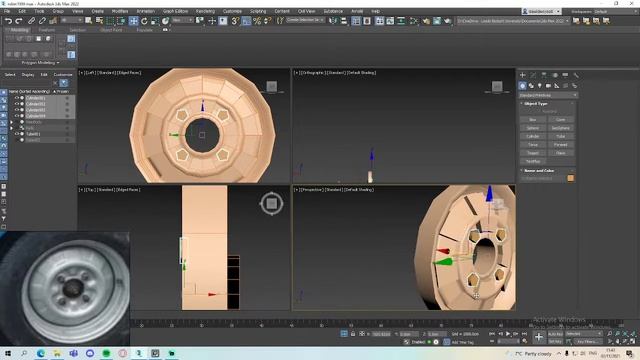Click the Redo arrow in main toolbar

(x=19, y=21)
